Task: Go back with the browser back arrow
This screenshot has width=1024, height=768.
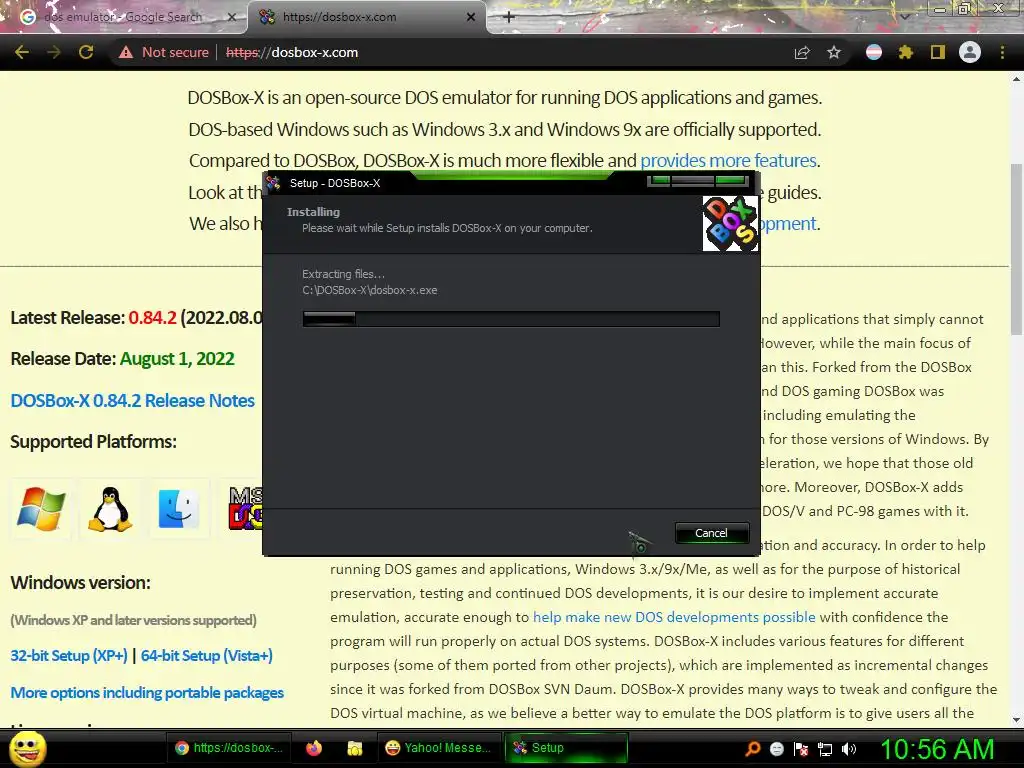Action: click(22, 52)
